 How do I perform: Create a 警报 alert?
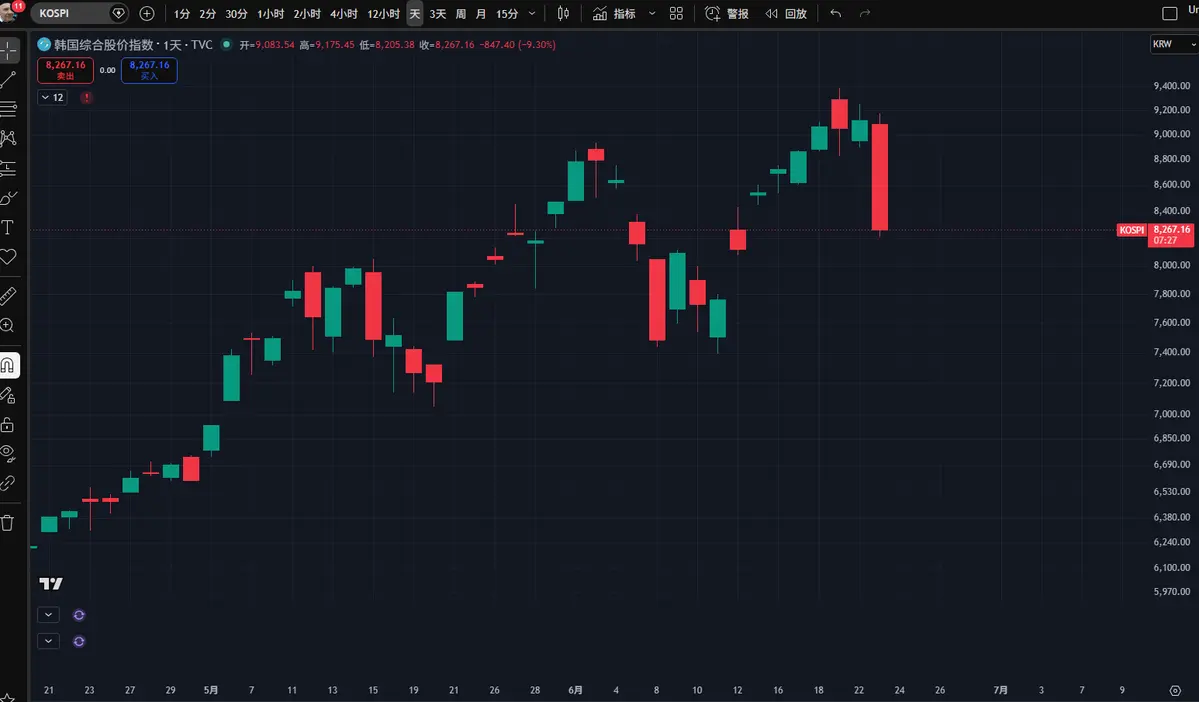click(x=726, y=14)
